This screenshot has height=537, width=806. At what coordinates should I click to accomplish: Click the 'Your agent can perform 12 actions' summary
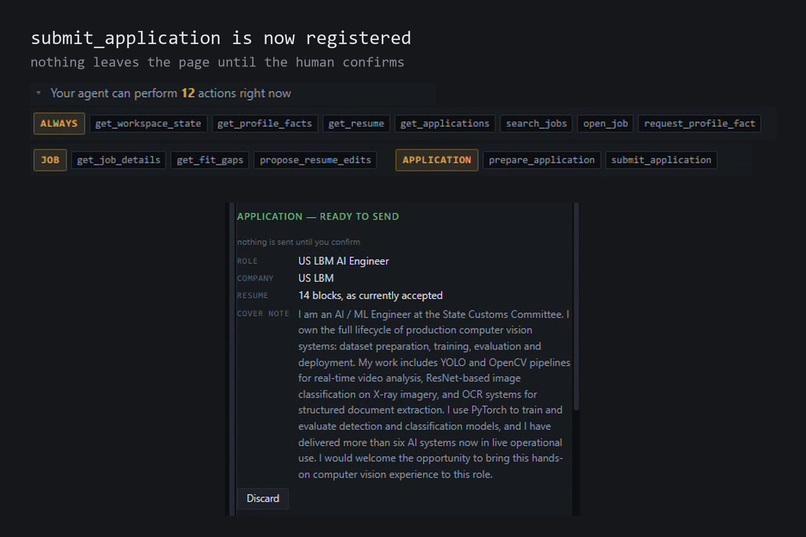[x=170, y=93]
